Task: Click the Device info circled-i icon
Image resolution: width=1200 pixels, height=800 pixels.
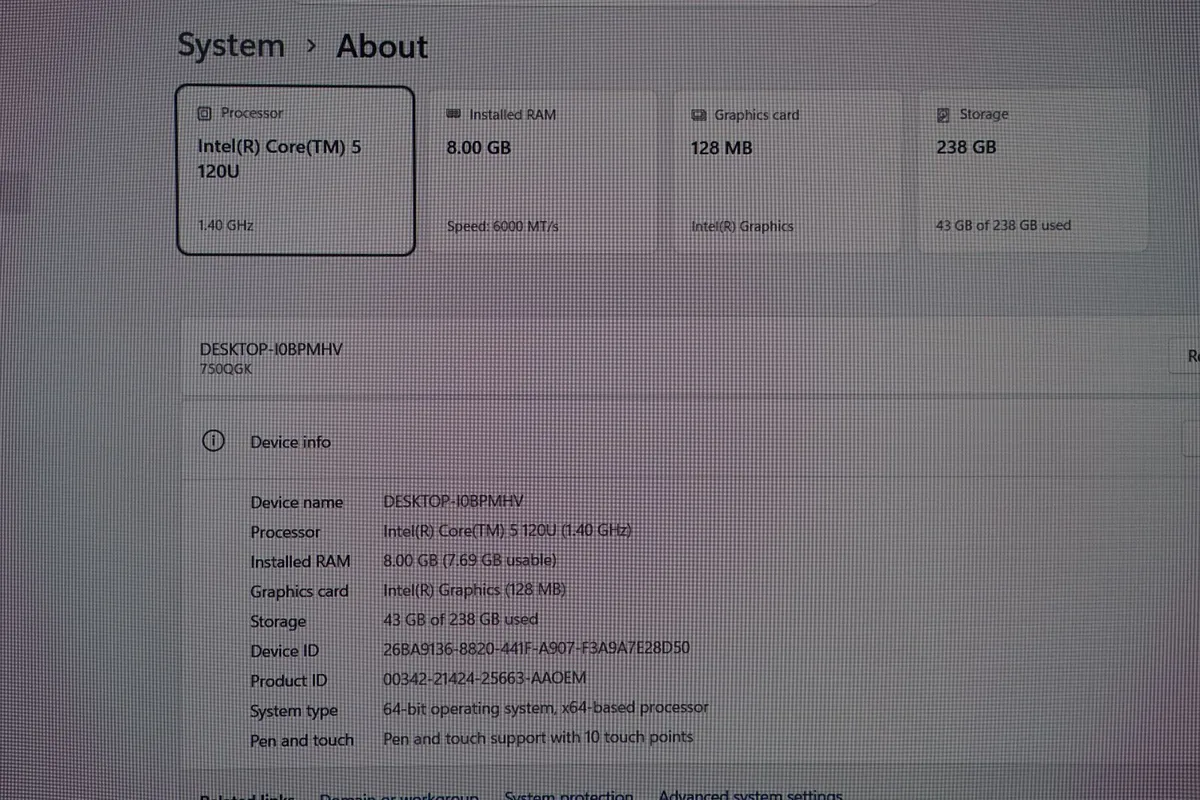Action: click(x=213, y=441)
